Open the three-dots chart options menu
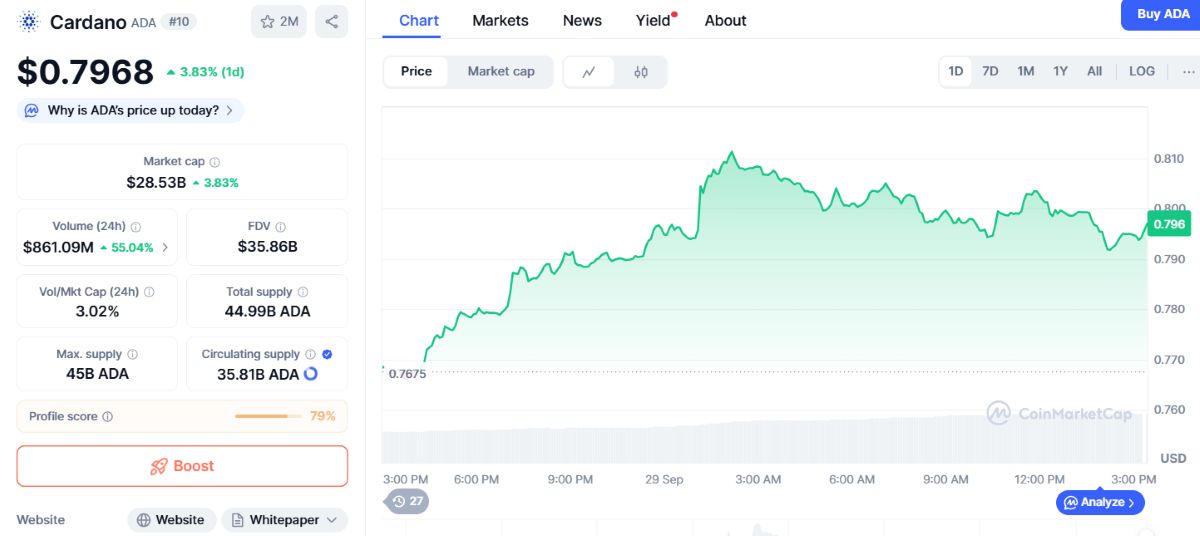This screenshot has width=1200, height=536. (1188, 71)
